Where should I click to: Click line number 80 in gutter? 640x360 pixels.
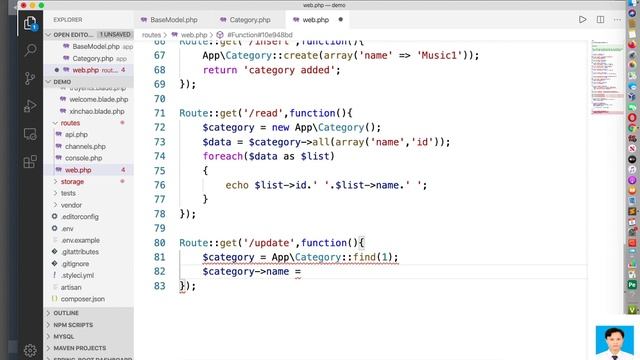(160, 243)
